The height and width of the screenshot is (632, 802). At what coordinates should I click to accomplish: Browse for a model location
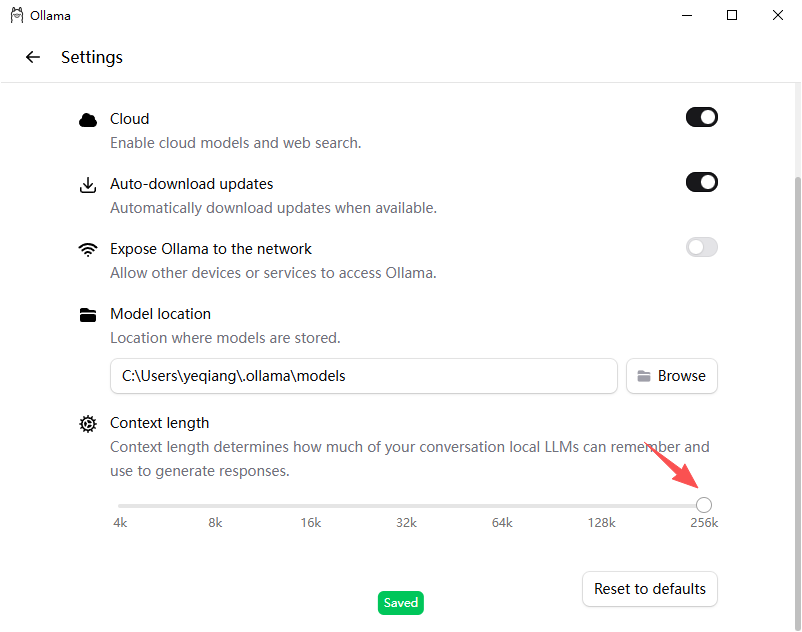click(672, 376)
